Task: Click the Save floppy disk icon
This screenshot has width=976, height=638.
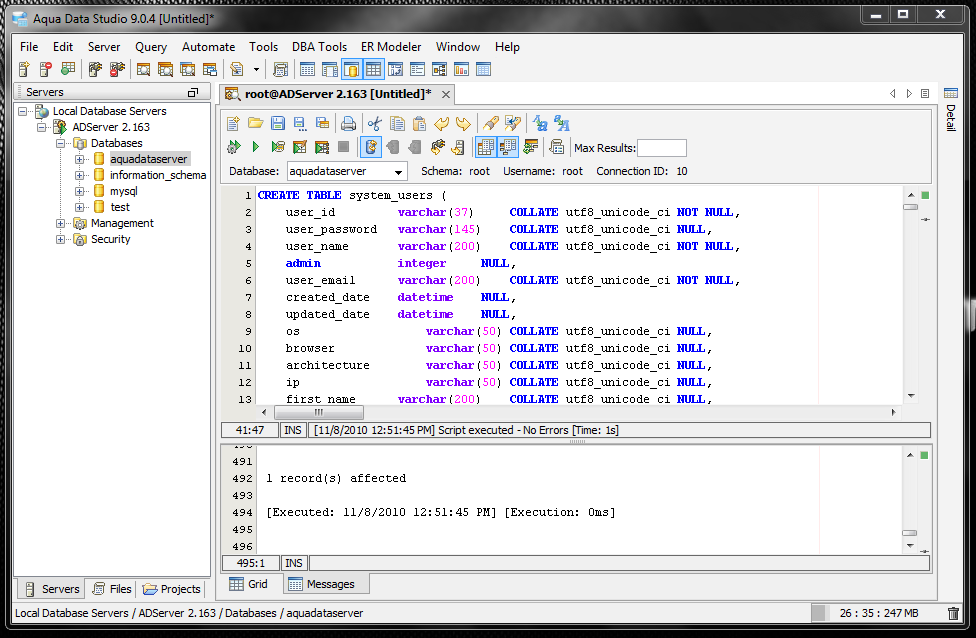Action: [278, 124]
